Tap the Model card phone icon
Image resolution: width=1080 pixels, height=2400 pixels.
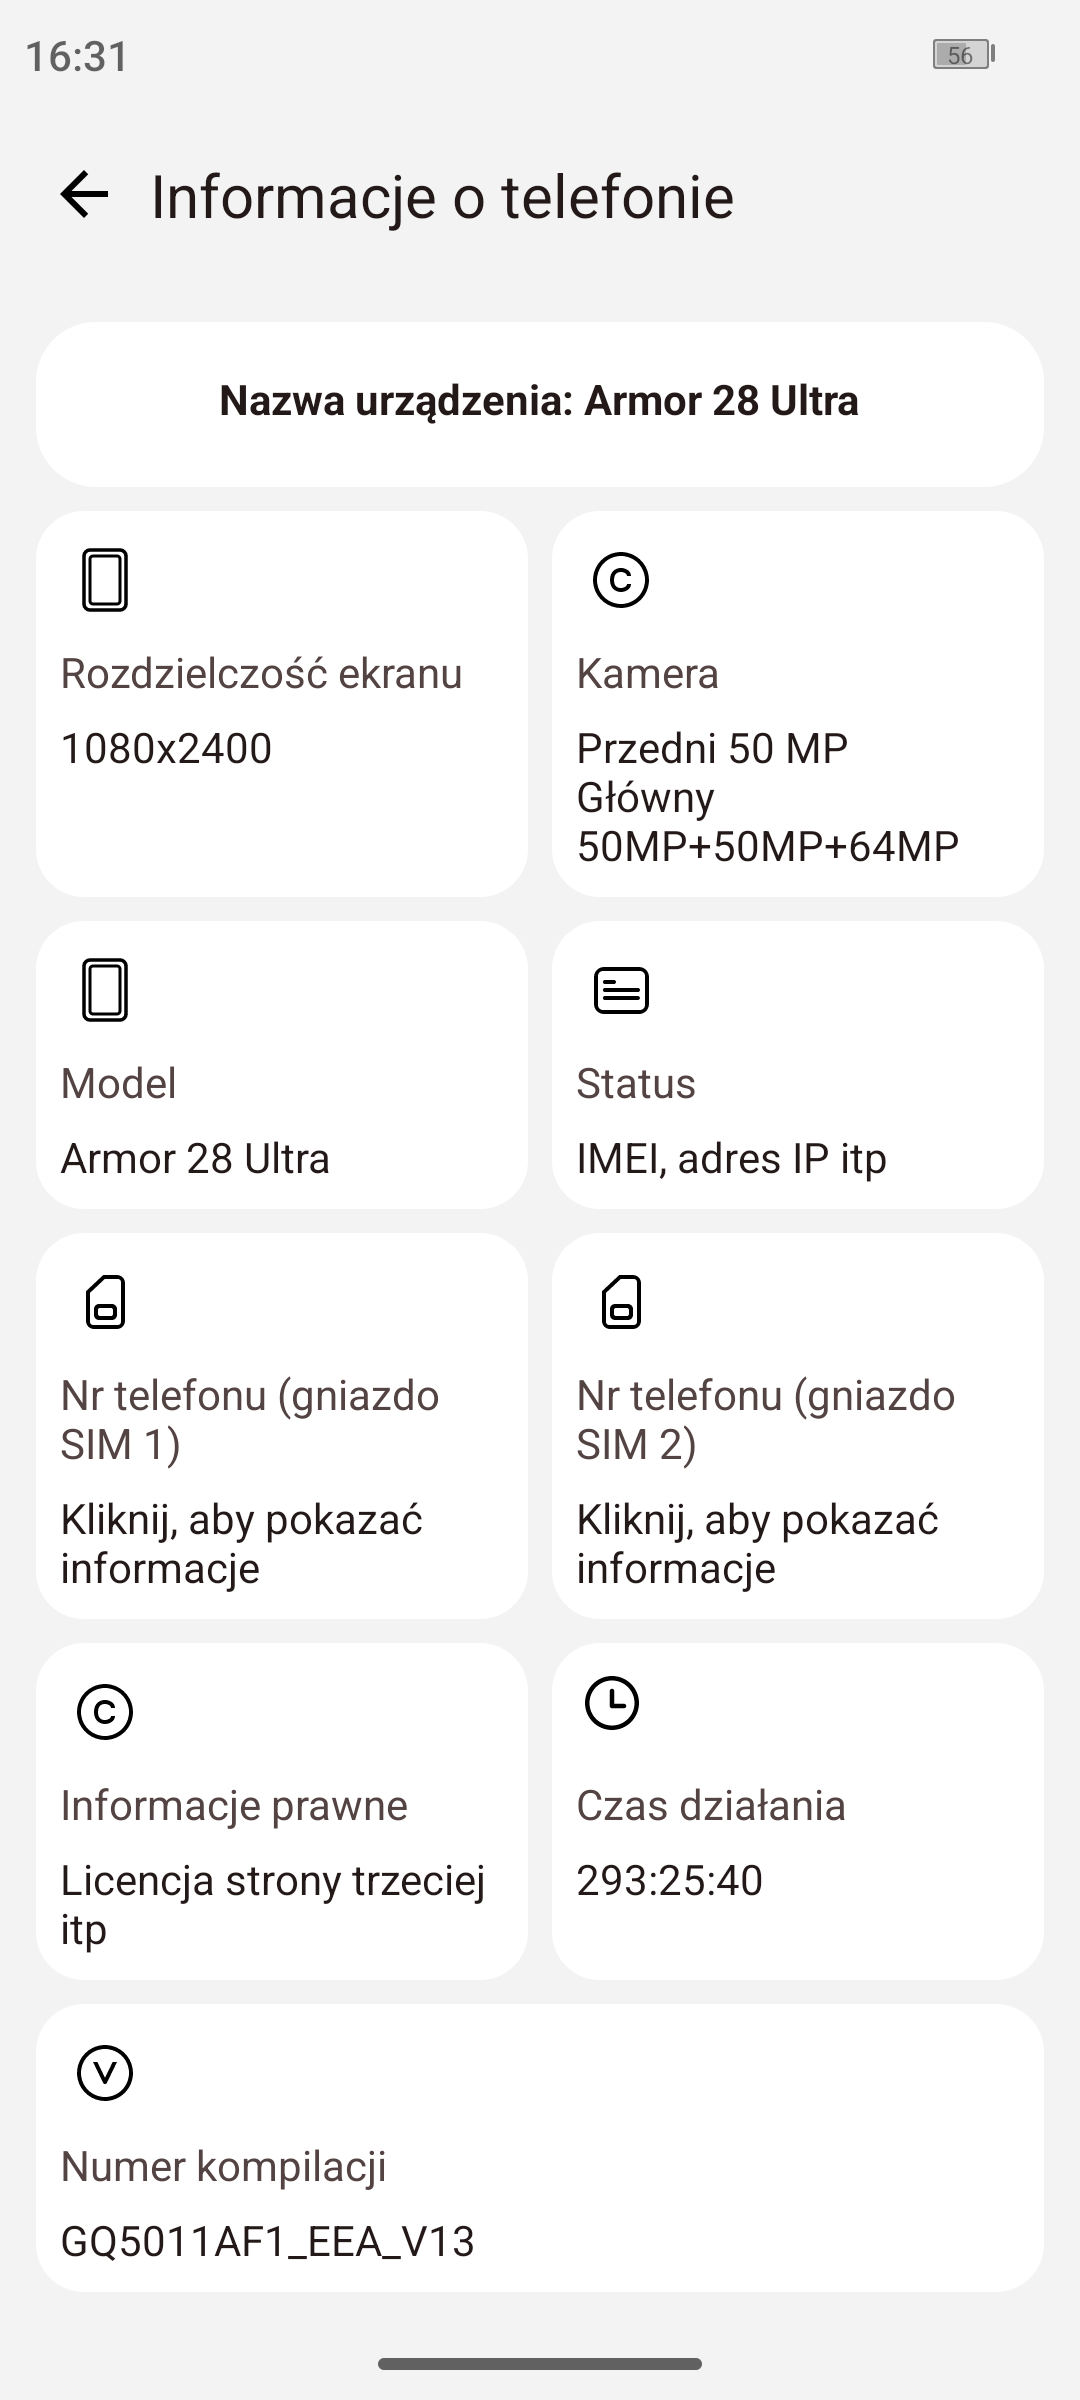(105, 990)
